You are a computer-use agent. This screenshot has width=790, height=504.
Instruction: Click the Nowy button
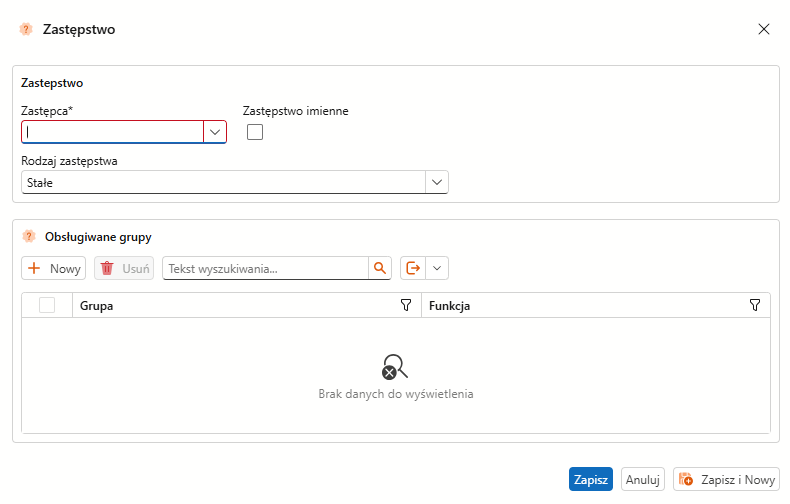point(53,268)
